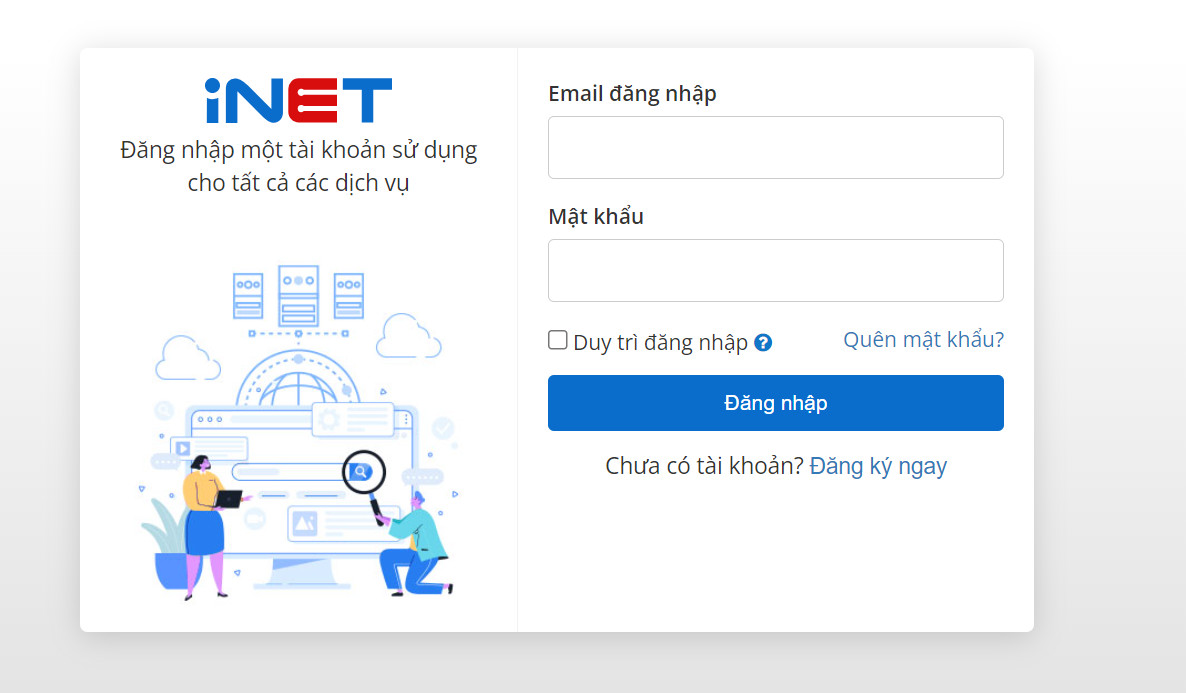This screenshot has height=693, width=1186.
Task: Click the Mật khẩu label
Action: tap(595, 216)
